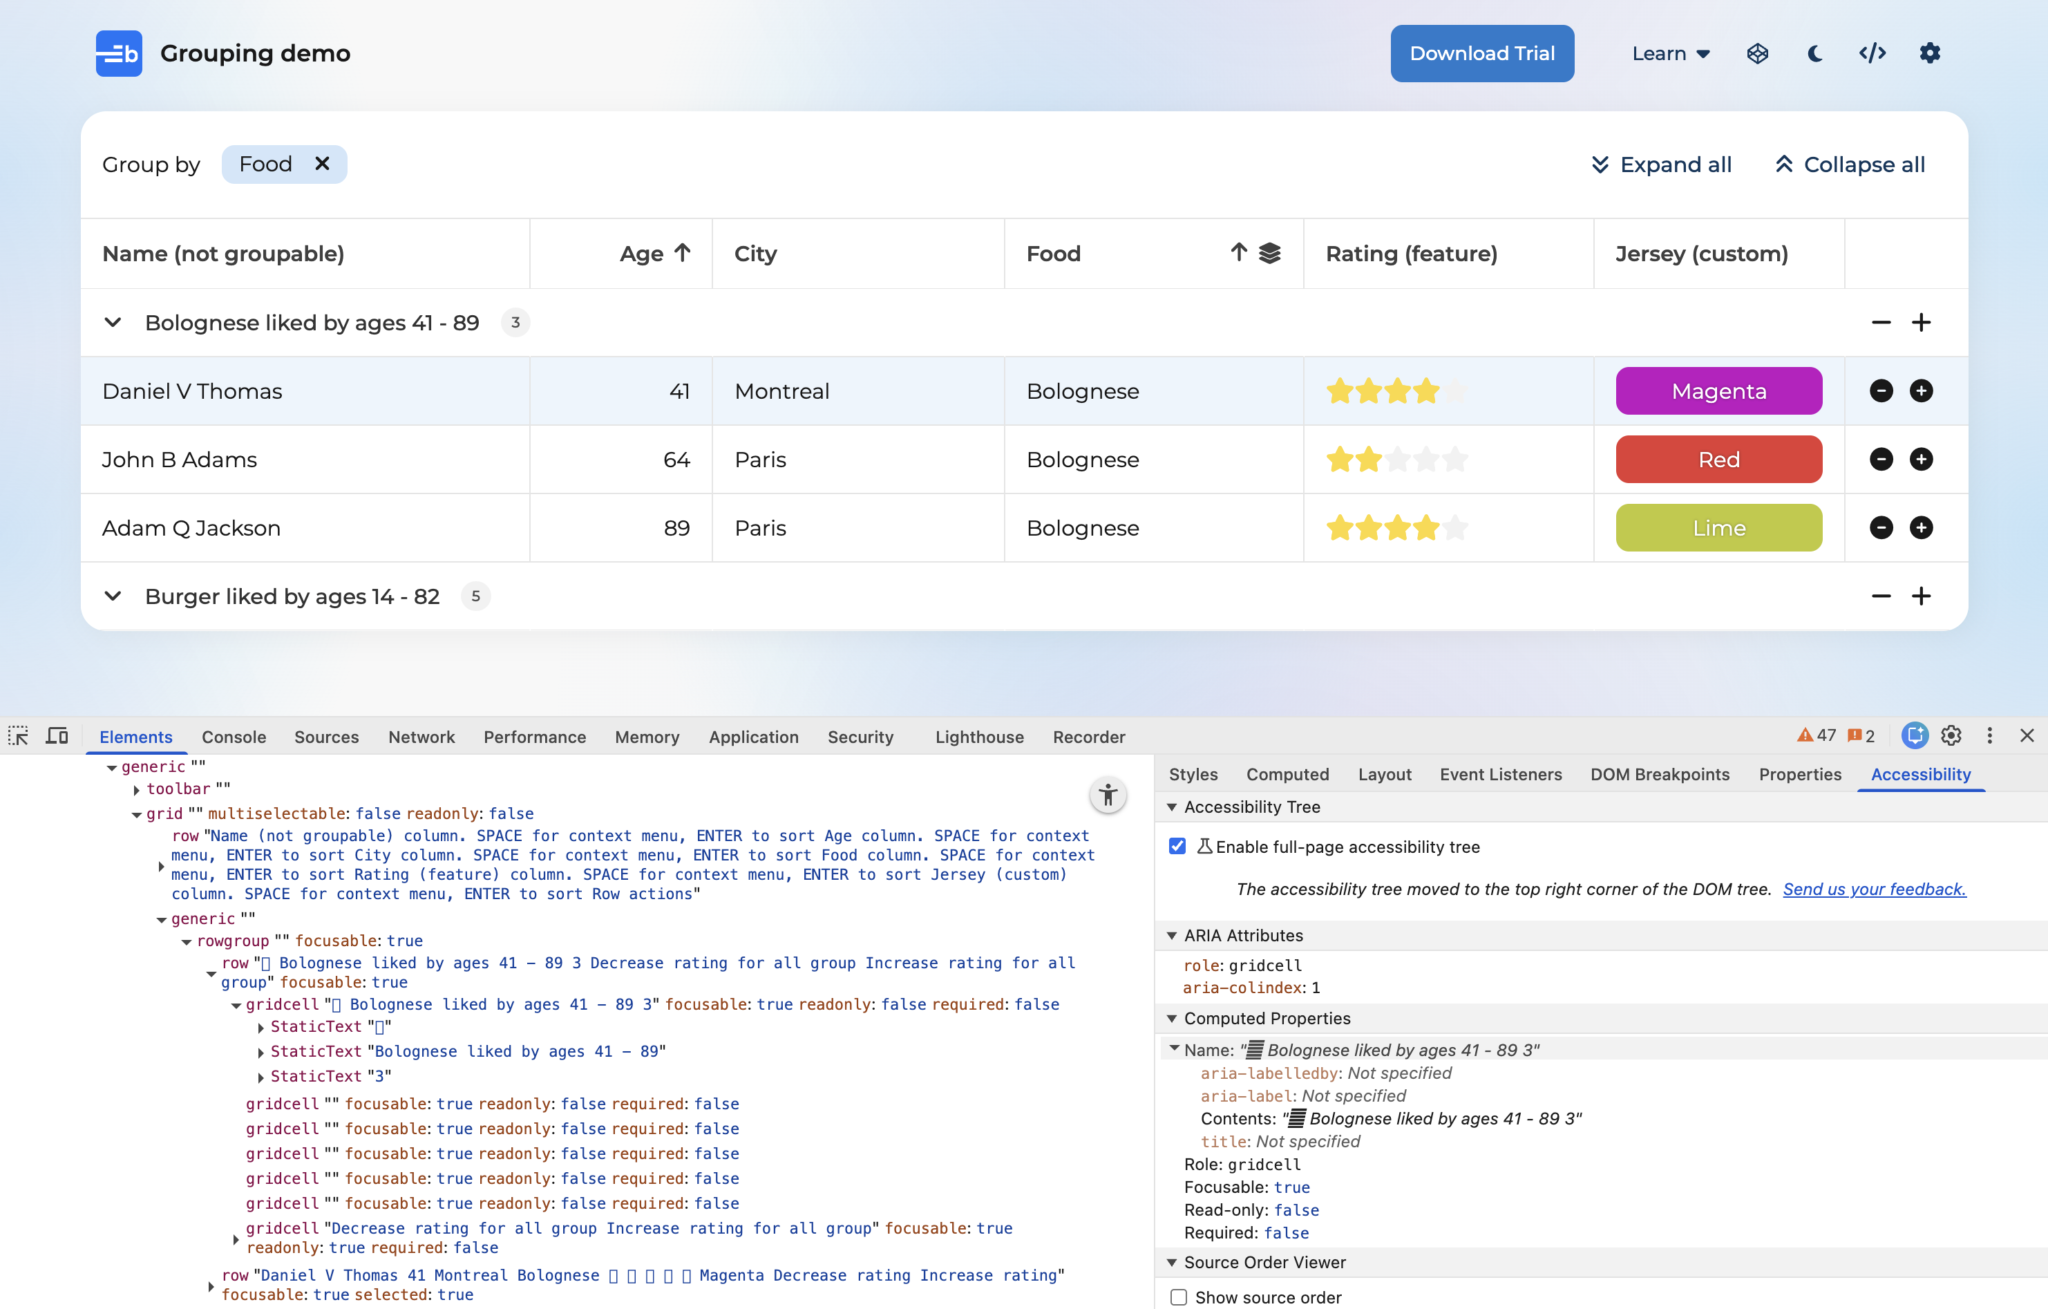
Task: Collapse the ARIA Attributes section
Action: [x=1172, y=936]
